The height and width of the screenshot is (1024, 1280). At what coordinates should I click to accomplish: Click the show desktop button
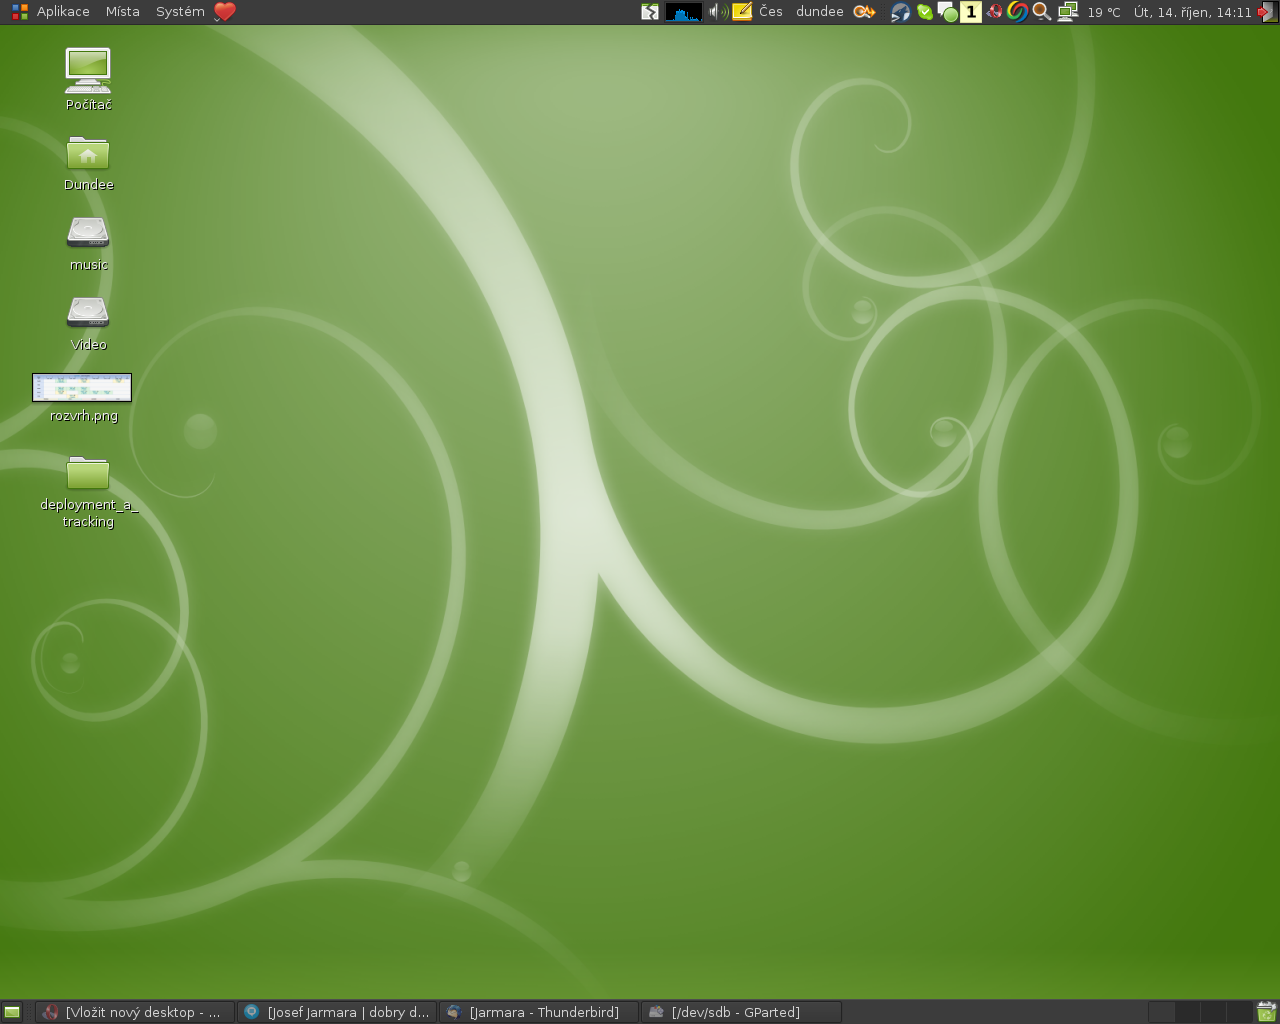click(x=12, y=1012)
